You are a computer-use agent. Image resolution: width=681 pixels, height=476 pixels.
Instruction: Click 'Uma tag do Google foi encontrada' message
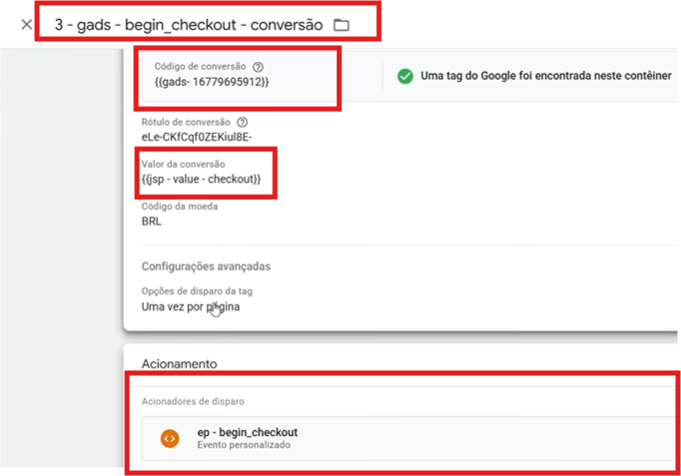point(546,76)
